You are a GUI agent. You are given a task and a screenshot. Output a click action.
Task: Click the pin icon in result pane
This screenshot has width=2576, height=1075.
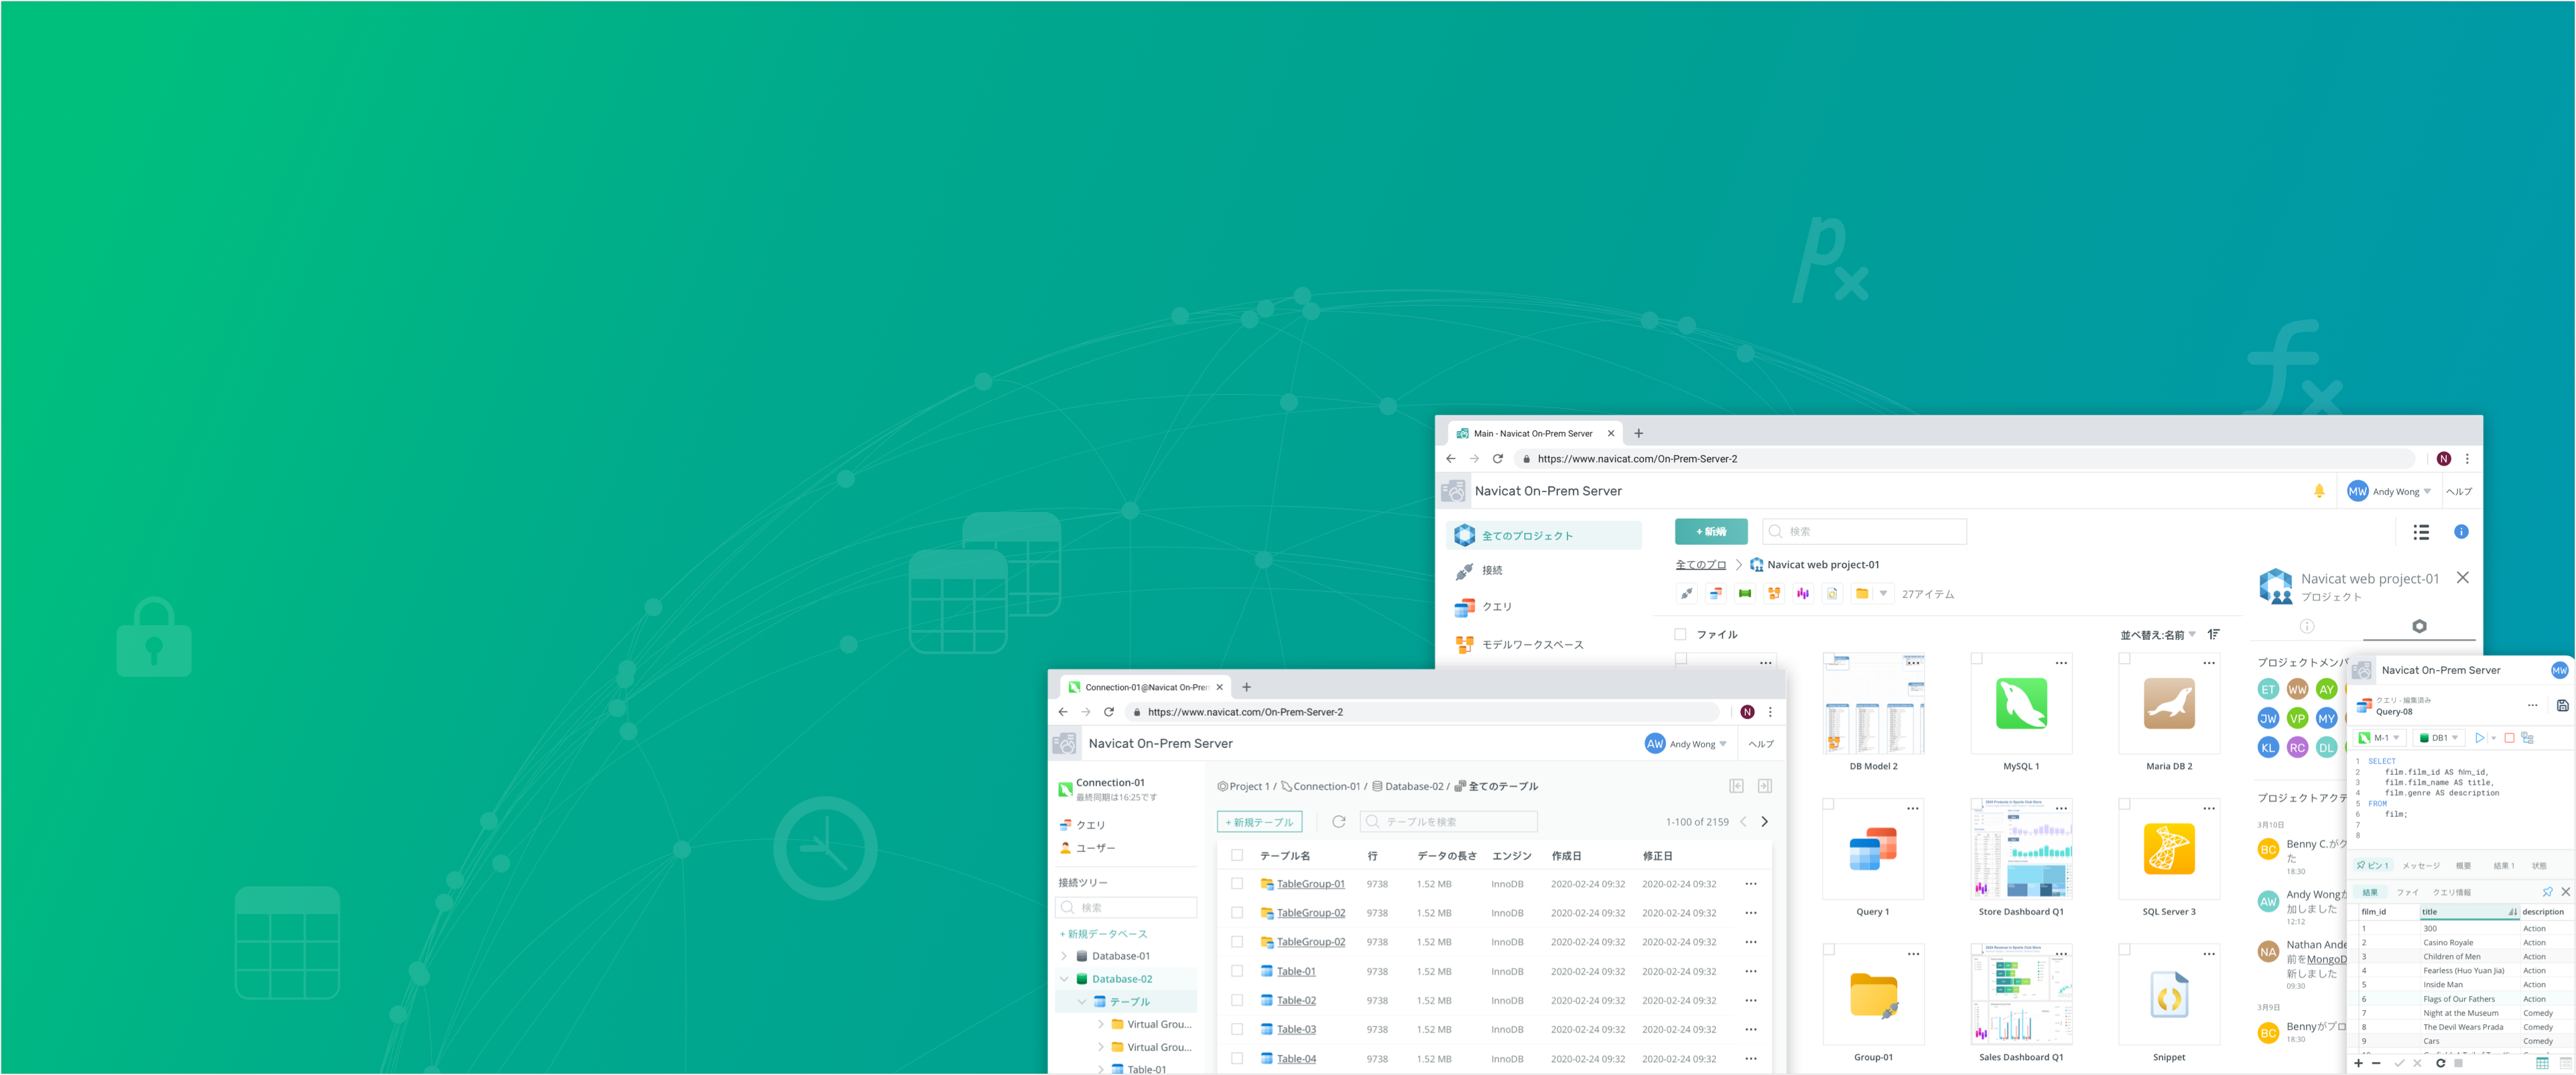pyautogui.click(x=2547, y=891)
